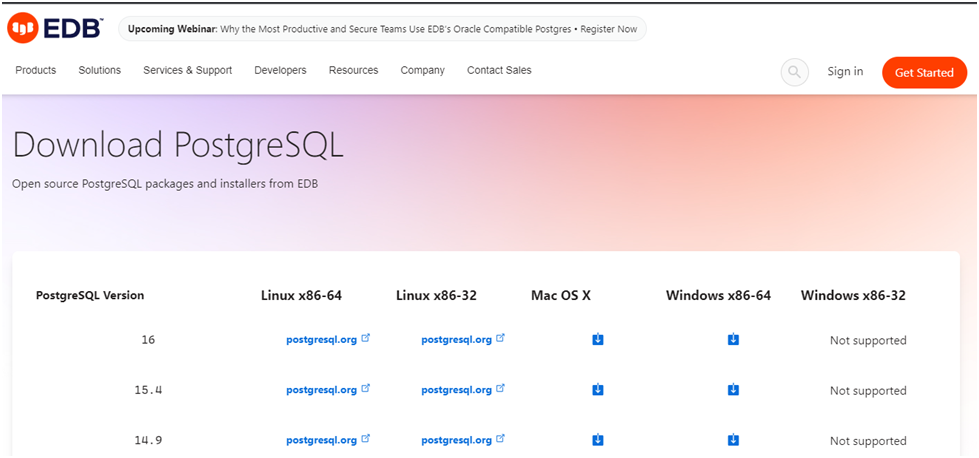This screenshot has width=979, height=458.
Task: Download PostgreSQL 16 for Windows x86-64
Action: click(733, 339)
